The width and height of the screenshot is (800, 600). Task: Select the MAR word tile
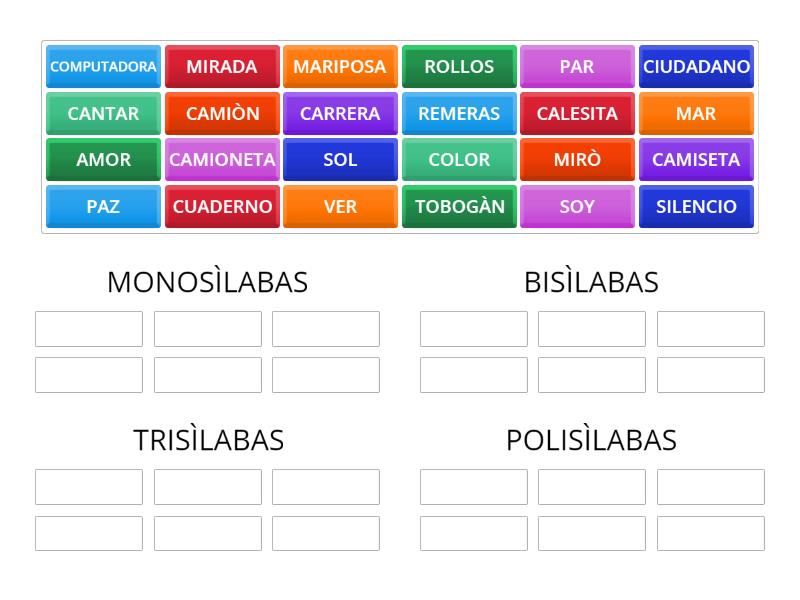point(696,113)
